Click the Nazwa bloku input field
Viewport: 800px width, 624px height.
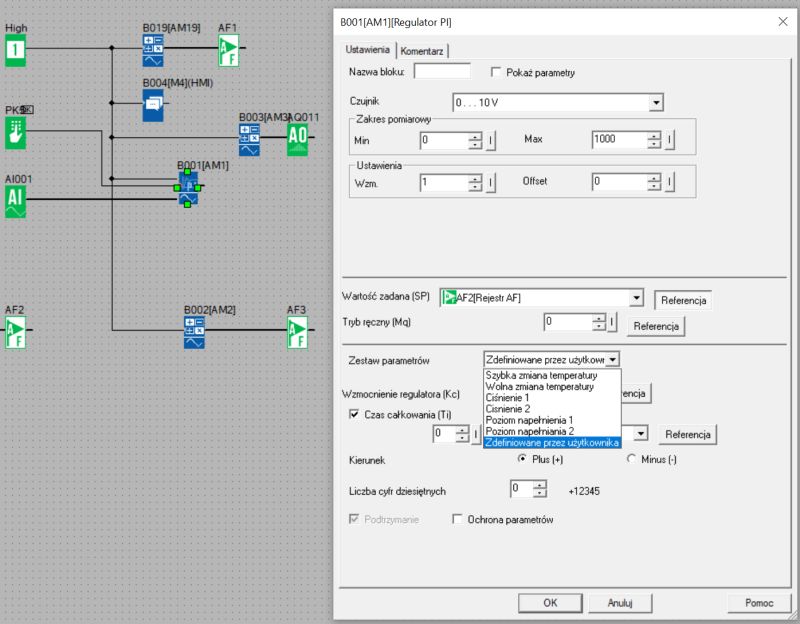(x=442, y=71)
